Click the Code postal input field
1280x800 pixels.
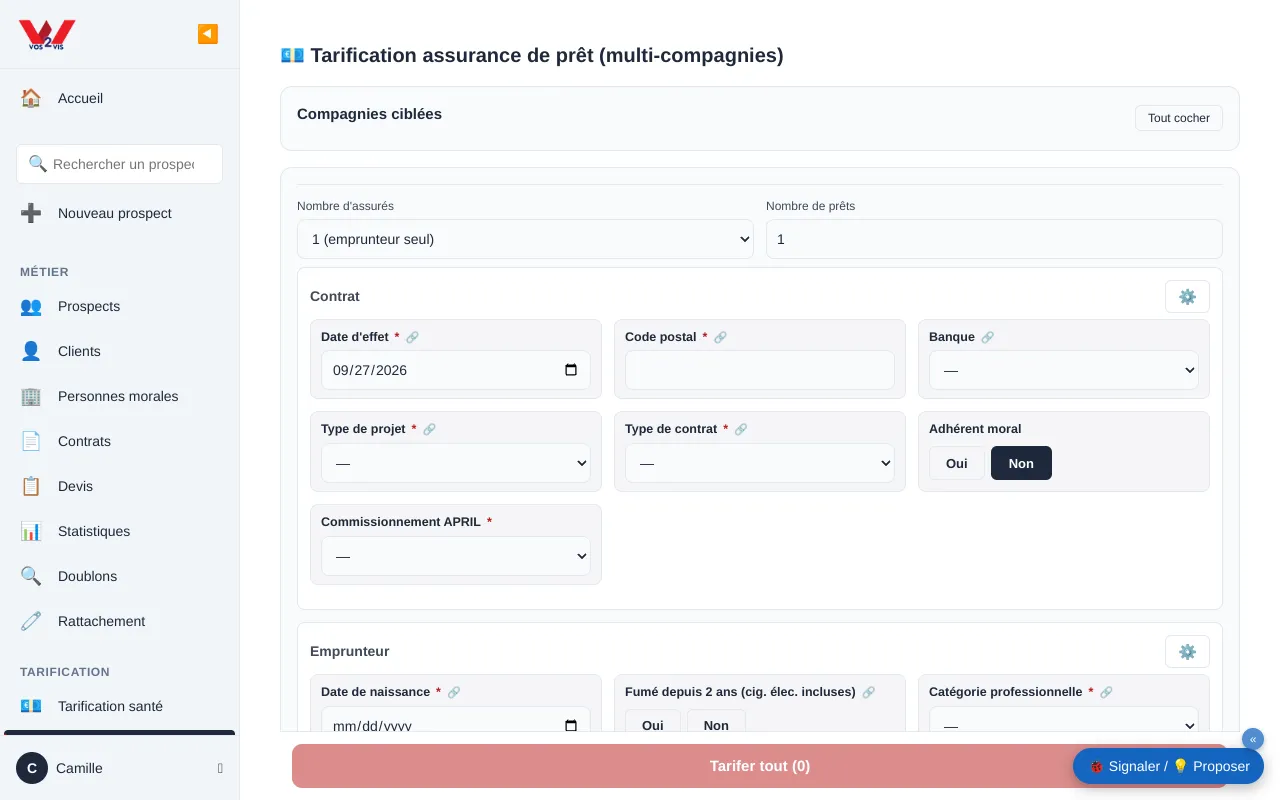(x=760, y=370)
